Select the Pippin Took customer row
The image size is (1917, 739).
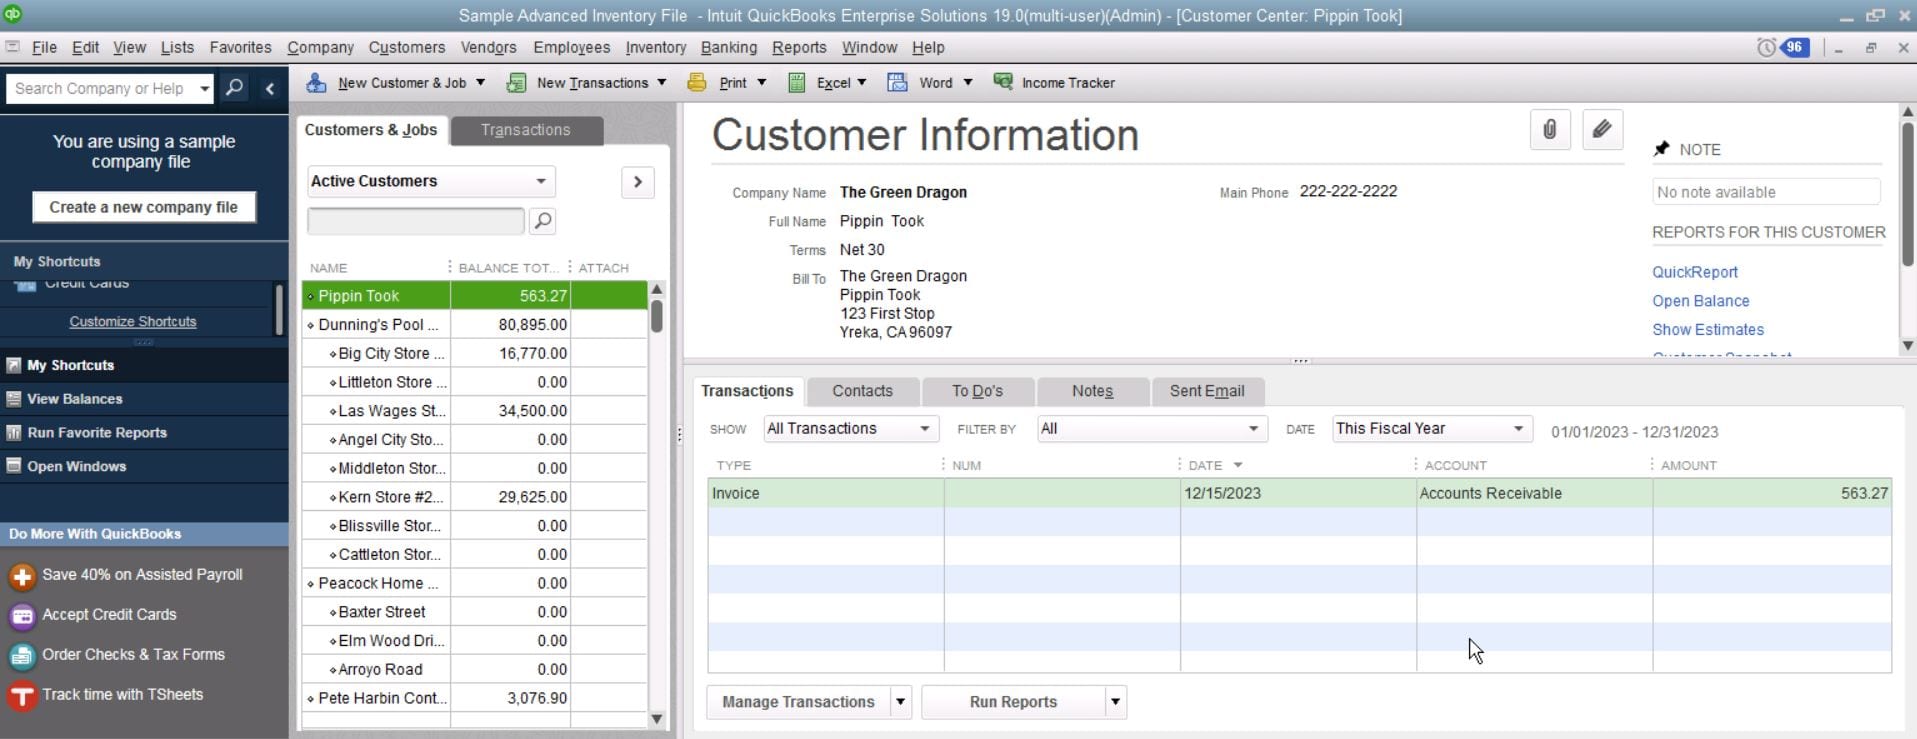coord(475,296)
